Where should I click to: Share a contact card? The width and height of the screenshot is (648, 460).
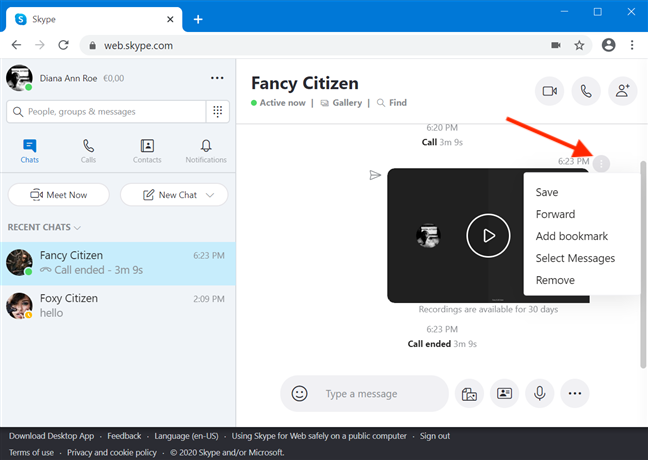coord(504,393)
